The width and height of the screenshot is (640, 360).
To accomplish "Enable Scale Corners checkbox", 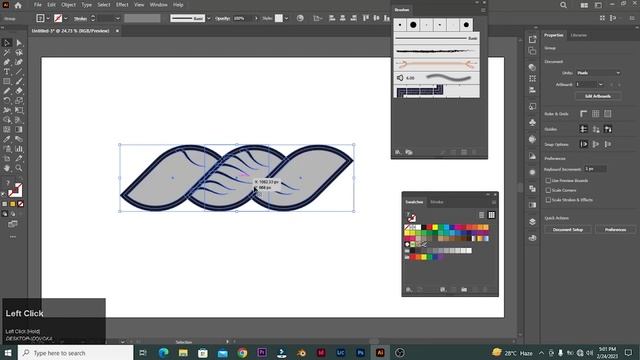I will [548, 190].
